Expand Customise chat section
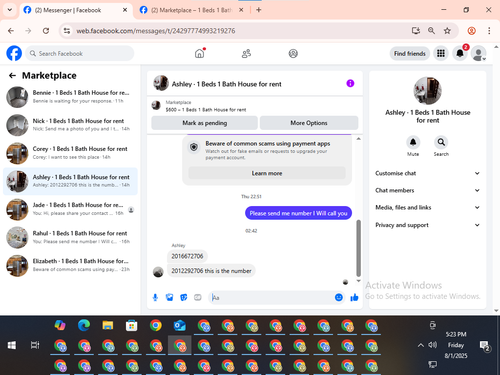 [428, 173]
